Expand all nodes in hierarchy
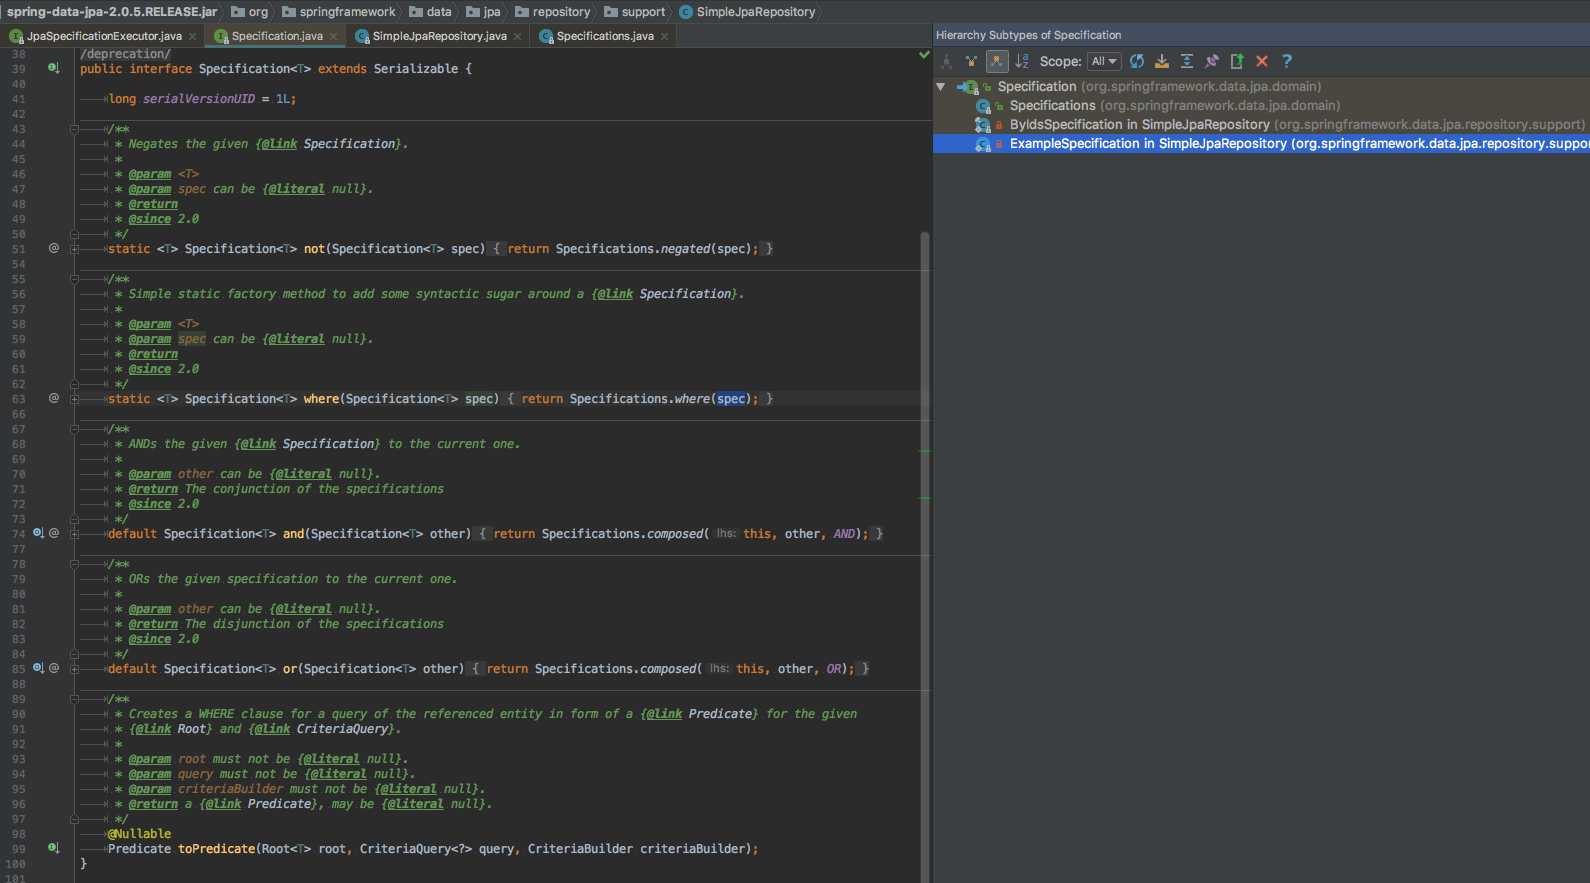The height and width of the screenshot is (883, 1590). [1187, 61]
